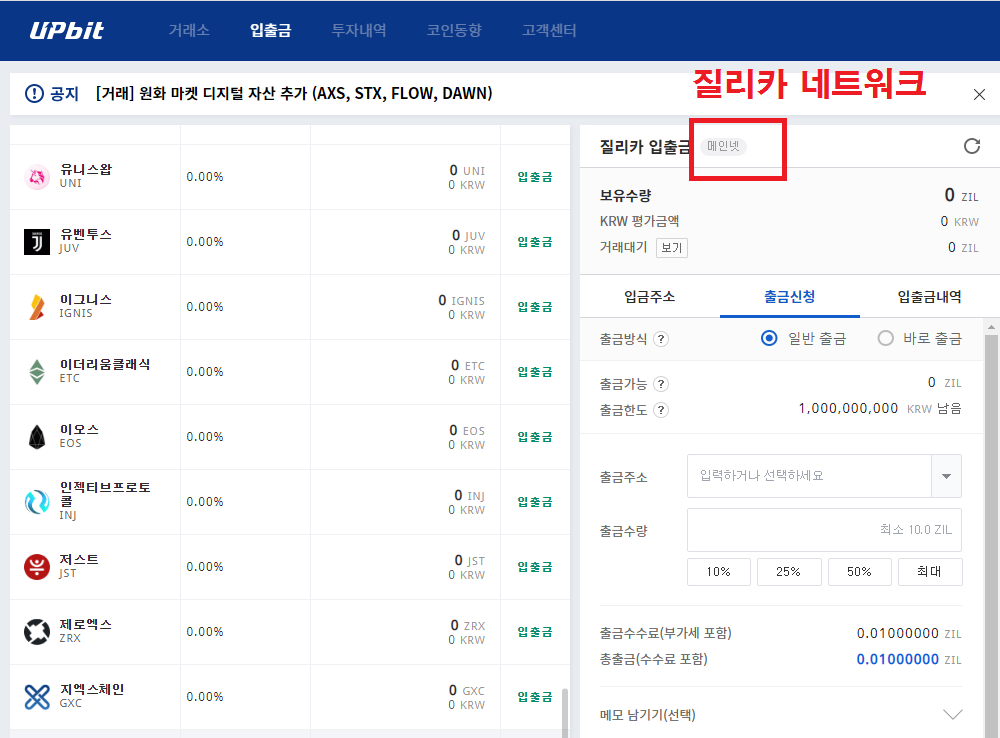Close the notice banner
Image resolution: width=1000 pixels, height=738 pixels.
click(x=979, y=95)
